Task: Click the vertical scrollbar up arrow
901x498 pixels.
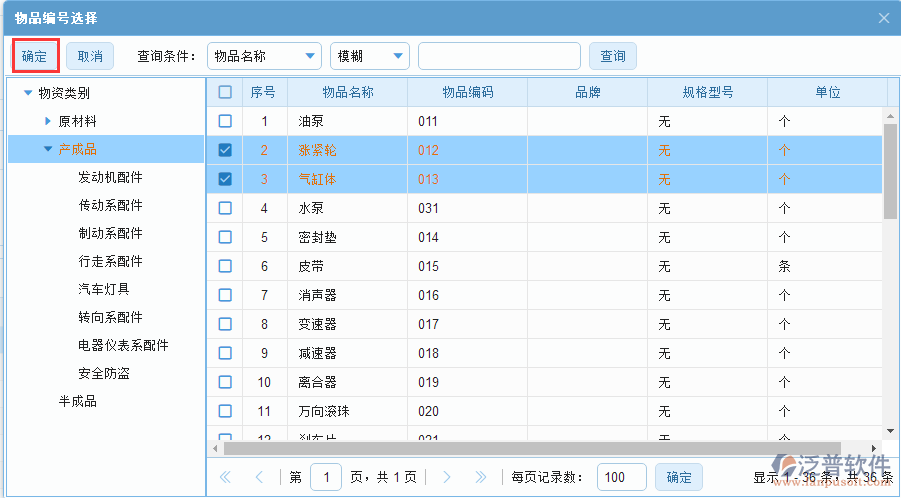Action: [890, 117]
